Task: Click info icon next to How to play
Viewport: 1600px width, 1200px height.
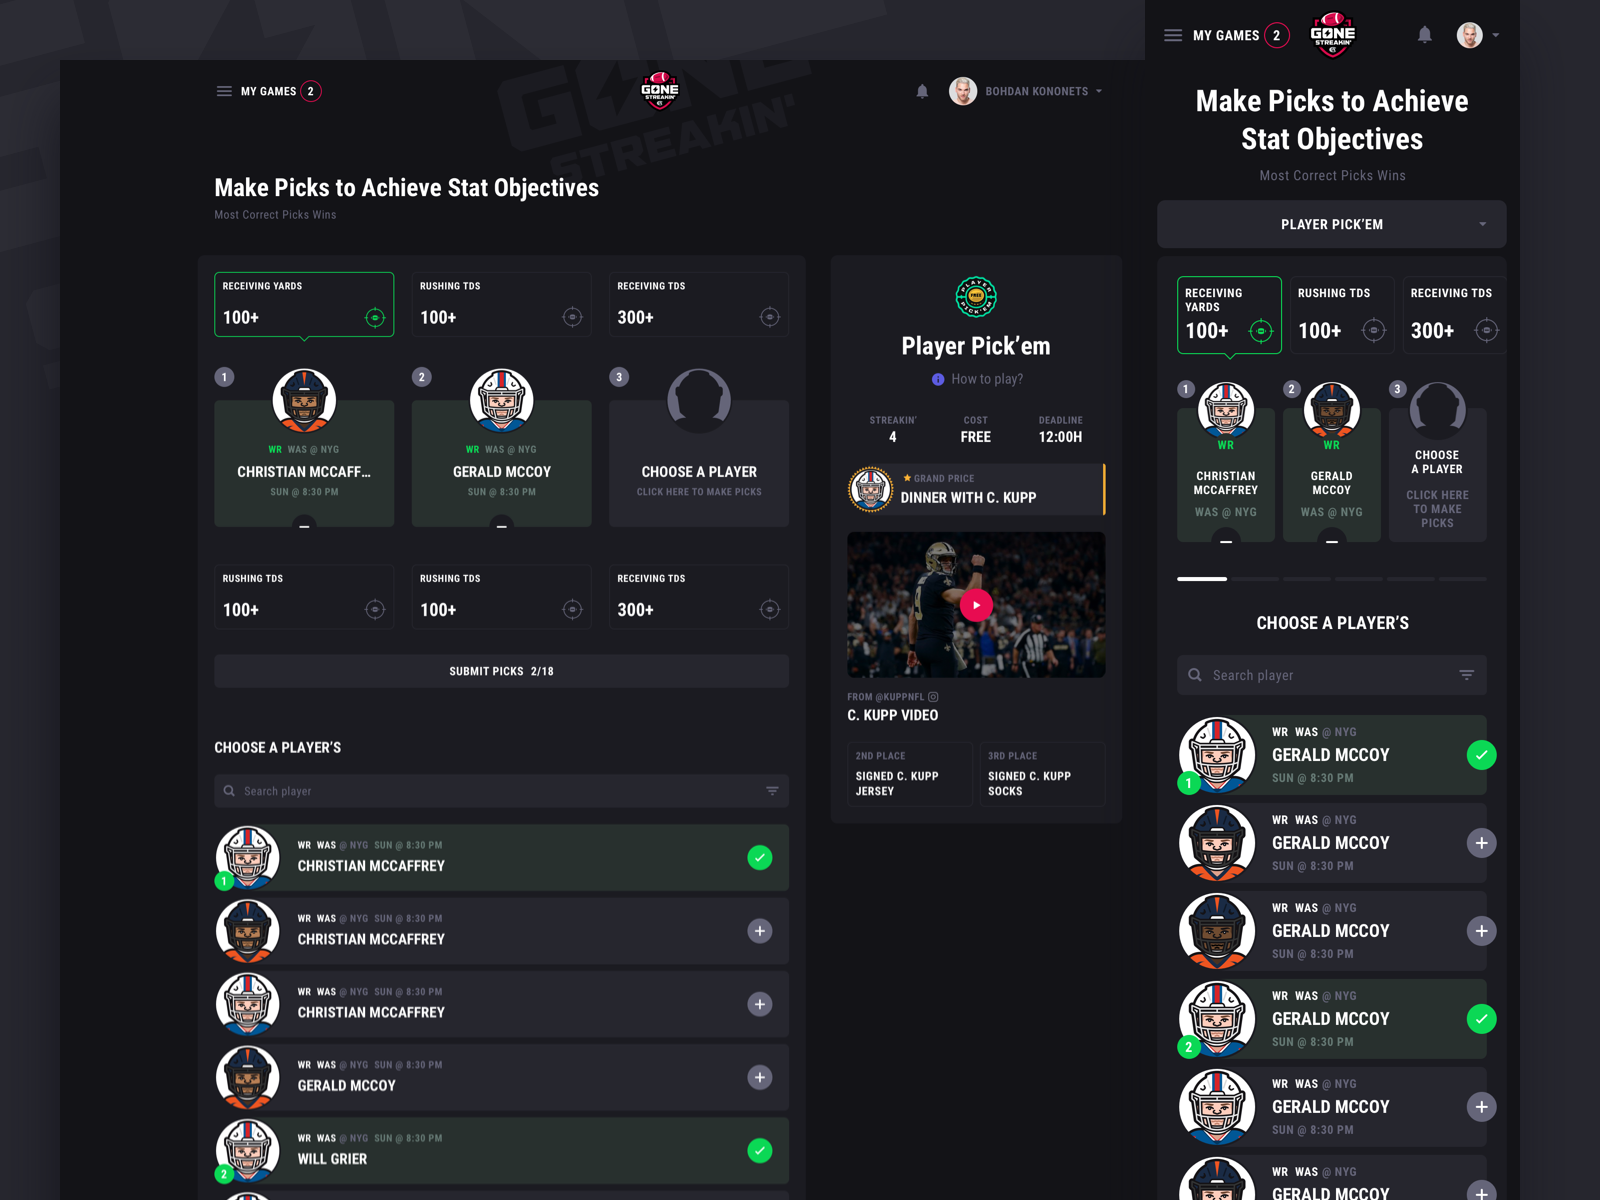Action: tap(938, 379)
